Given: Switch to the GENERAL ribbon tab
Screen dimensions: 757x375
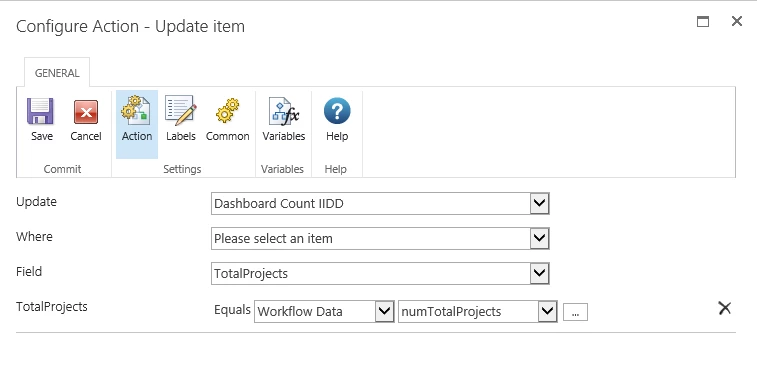Looking at the screenshot, I should point(57,73).
